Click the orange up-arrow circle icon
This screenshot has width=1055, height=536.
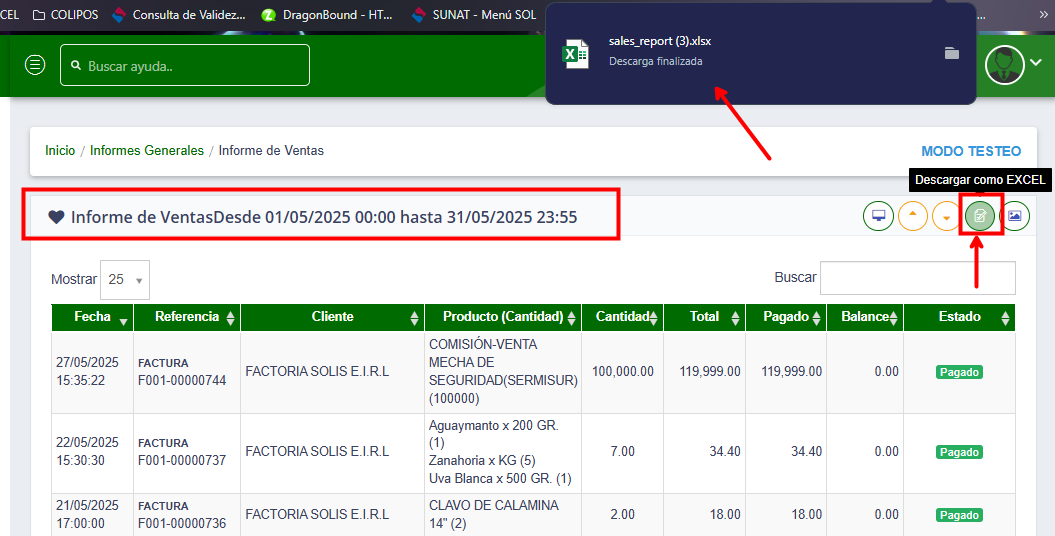pyautogui.click(x=912, y=216)
